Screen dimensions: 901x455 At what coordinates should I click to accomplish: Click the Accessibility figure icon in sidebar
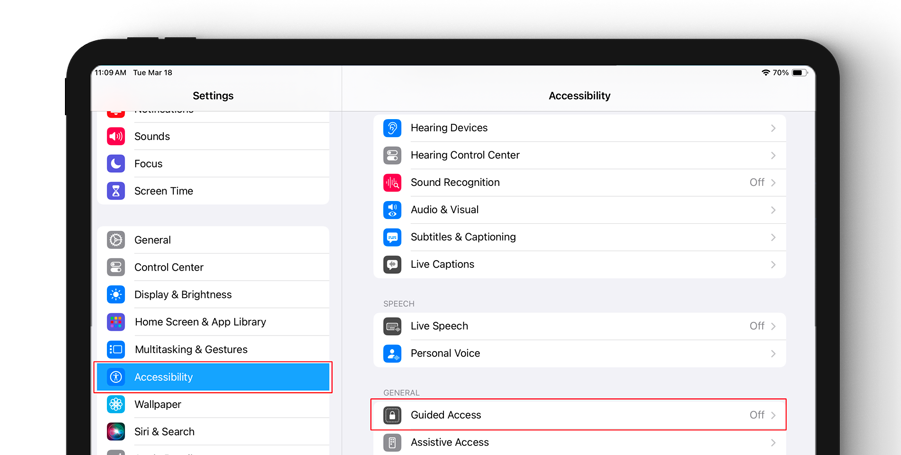tap(116, 377)
